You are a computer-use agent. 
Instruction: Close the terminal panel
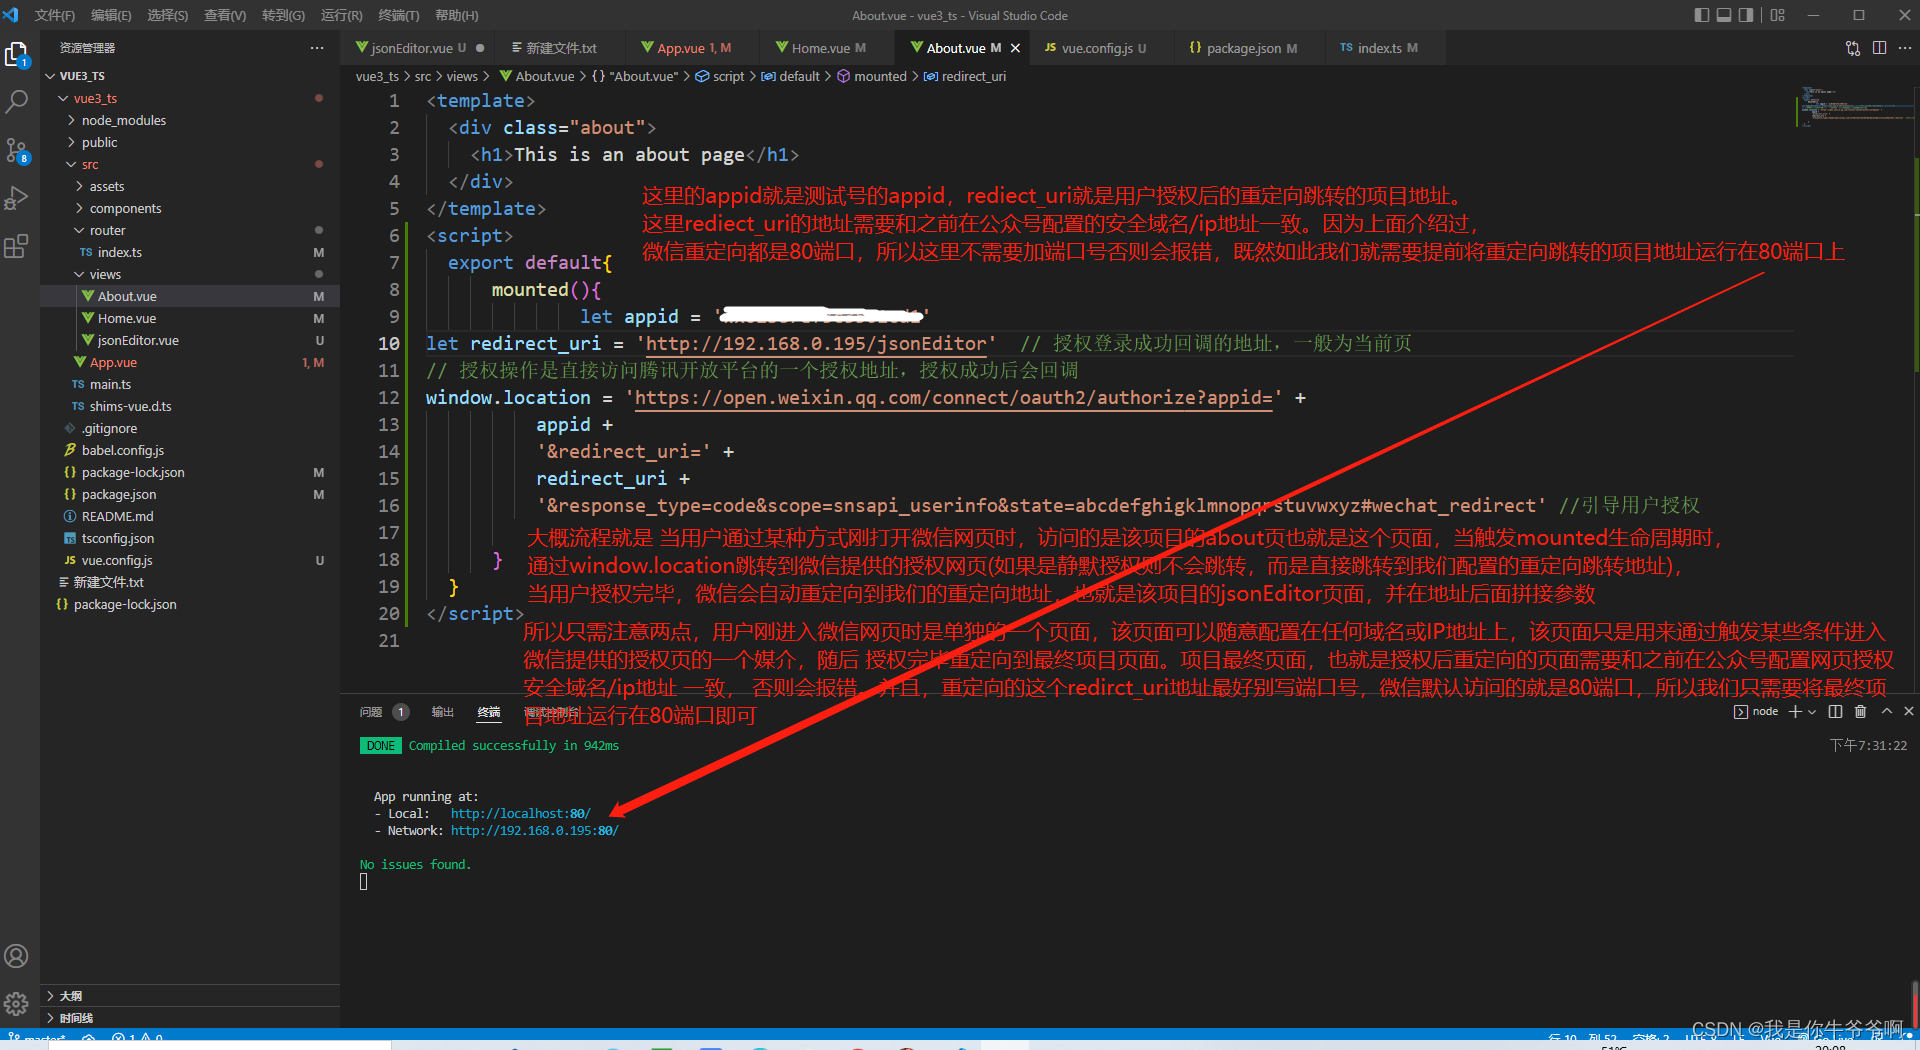click(1909, 711)
